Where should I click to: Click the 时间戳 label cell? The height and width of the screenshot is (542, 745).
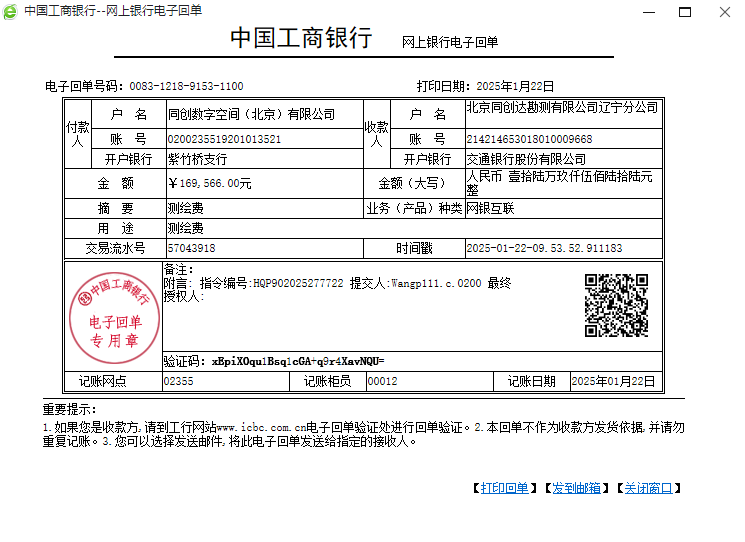pyautogui.click(x=414, y=248)
